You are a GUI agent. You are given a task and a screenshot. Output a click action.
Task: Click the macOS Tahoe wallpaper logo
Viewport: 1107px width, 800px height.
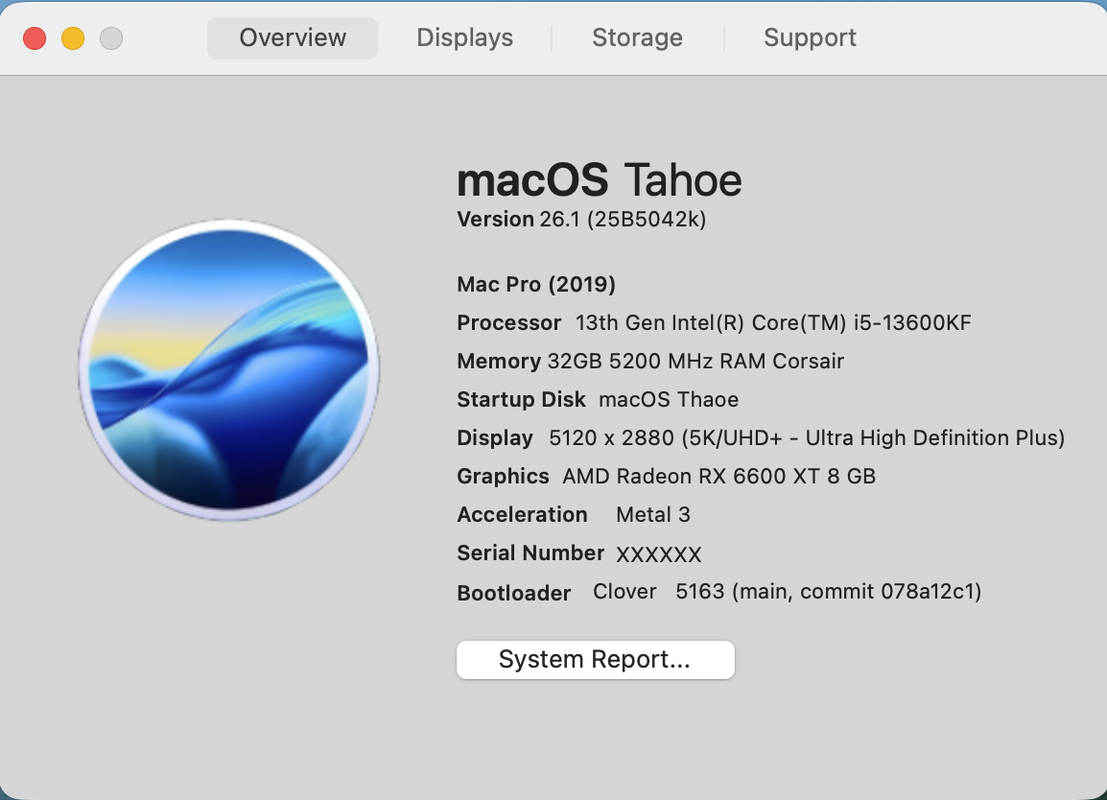[x=229, y=370]
